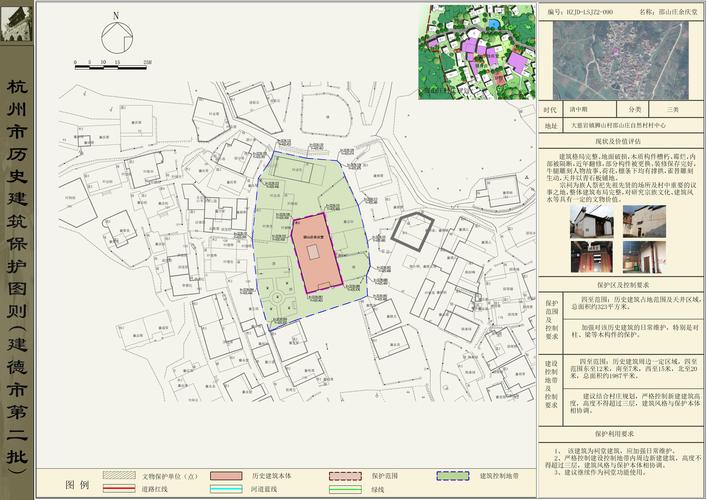The image size is (707, 500).
Task: Click the bottom-right interior photo
Action: point(644,257)
